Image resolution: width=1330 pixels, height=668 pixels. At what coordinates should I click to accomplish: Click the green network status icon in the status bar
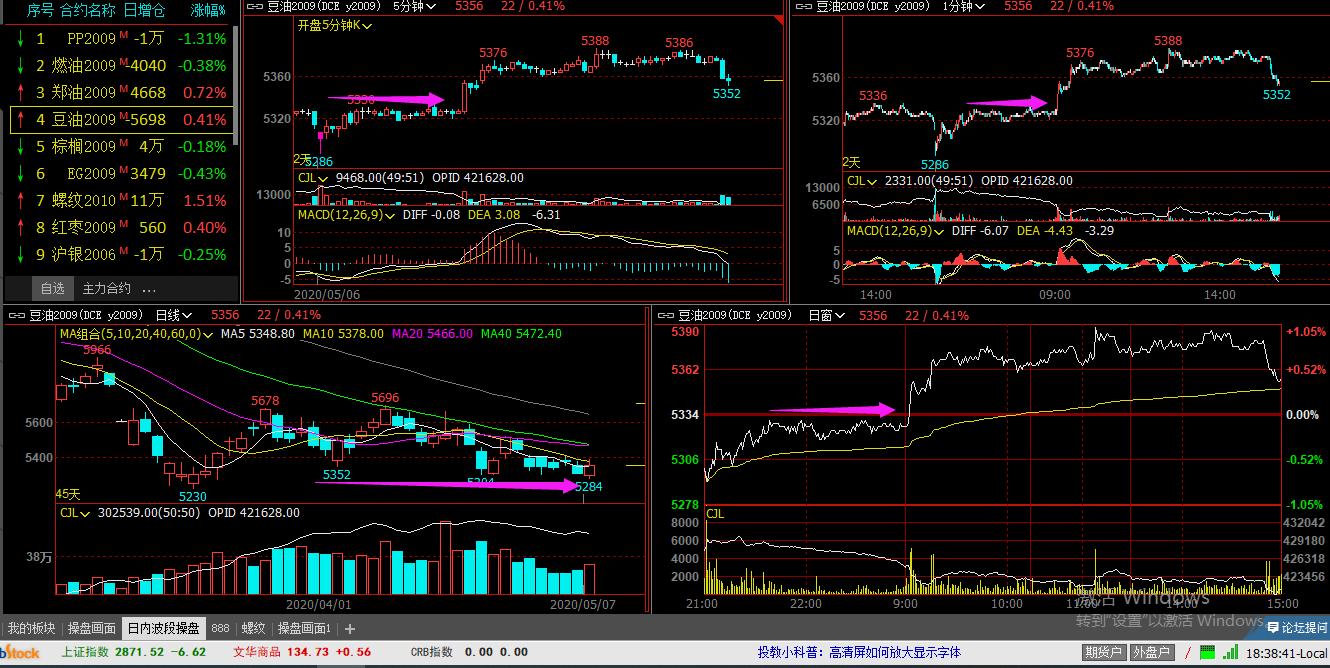click(x=1207, y=653)
